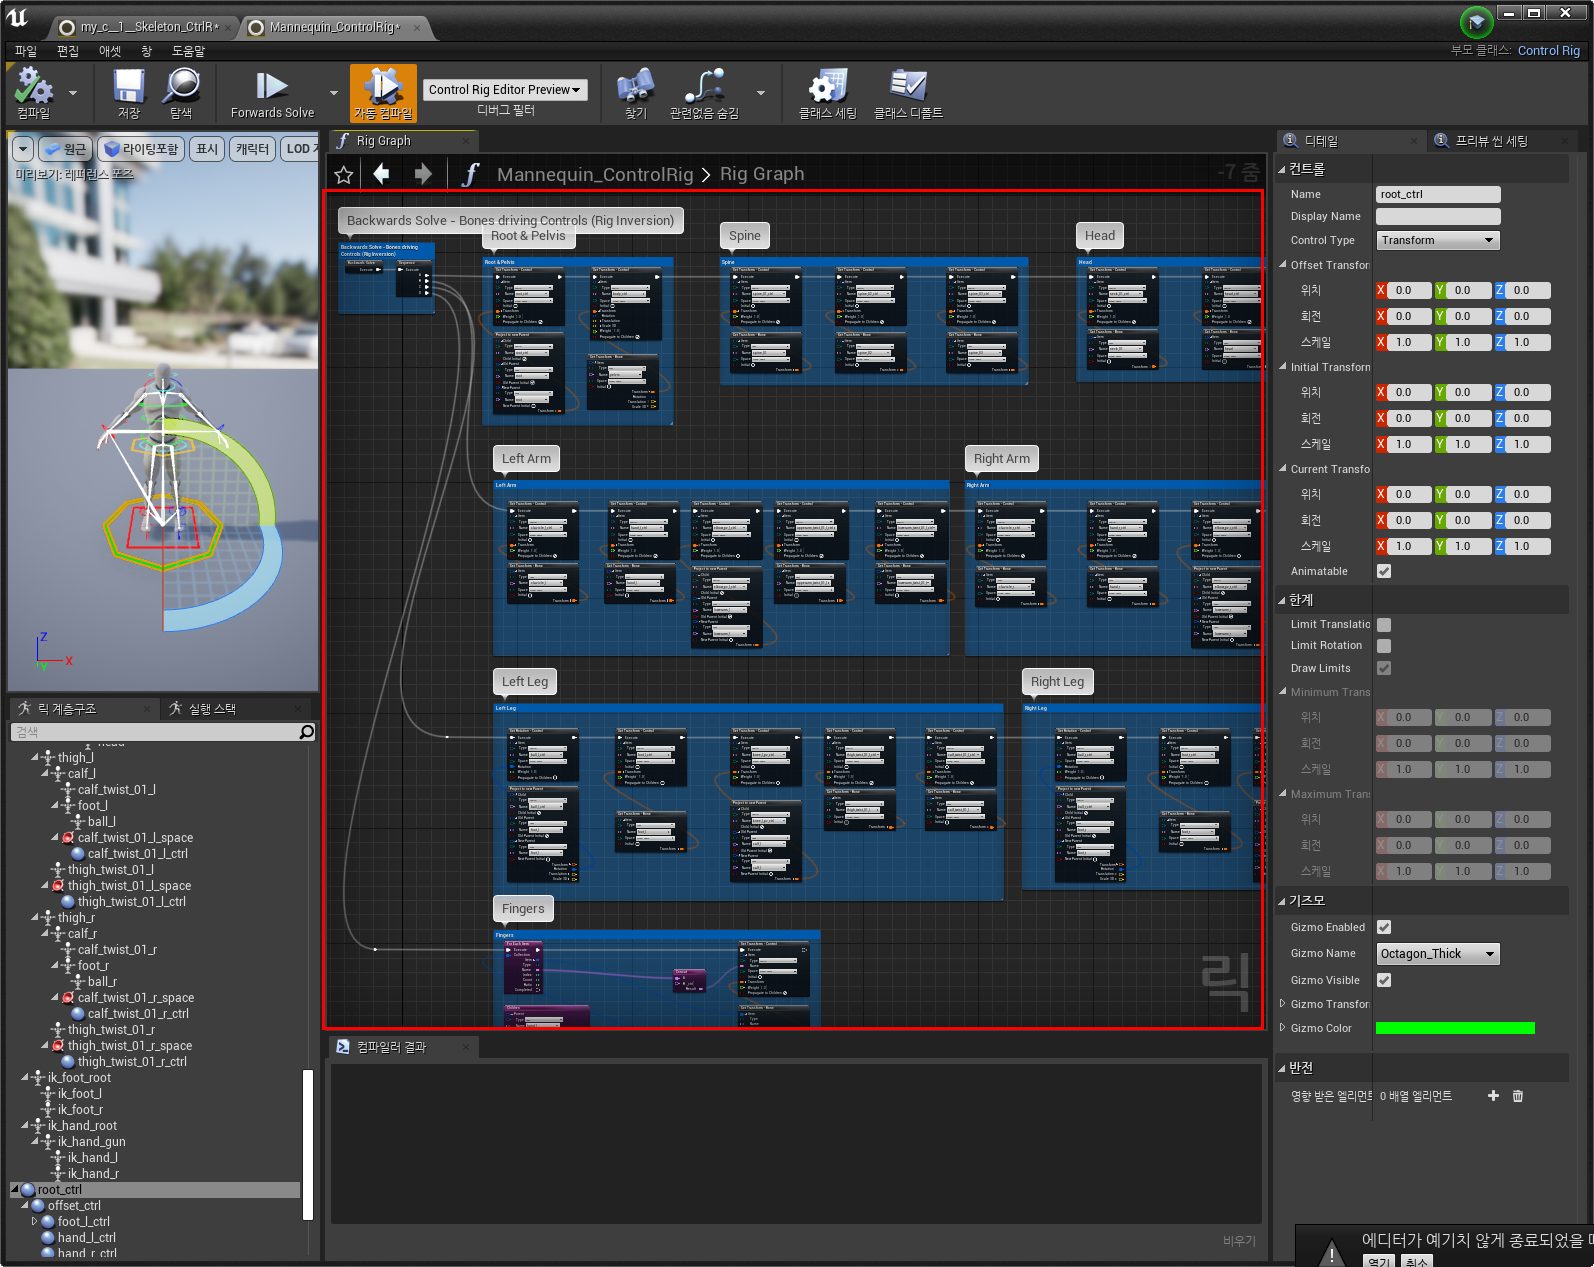Open the Asset menu
Screen dimensions: 1594x1267
coord(110,51)
